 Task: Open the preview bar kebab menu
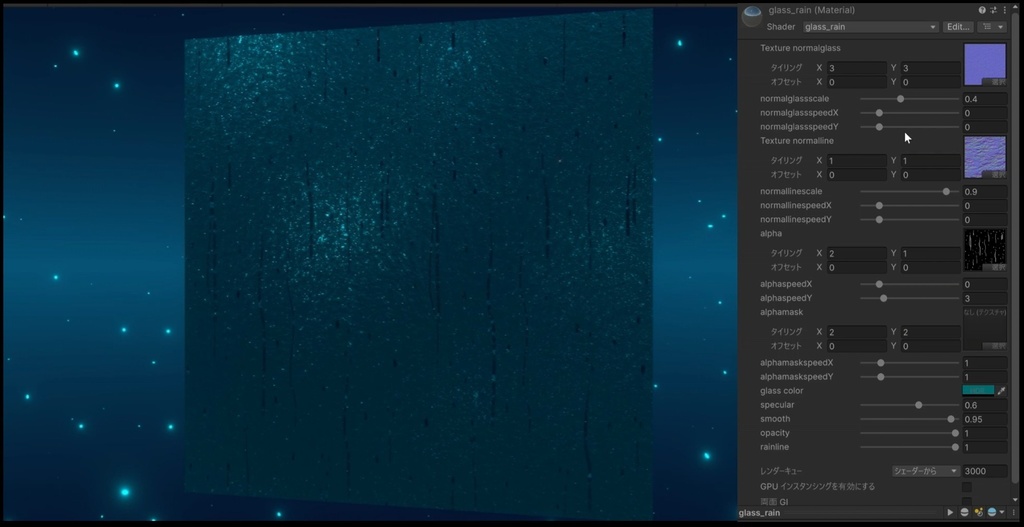point(1014,513)
